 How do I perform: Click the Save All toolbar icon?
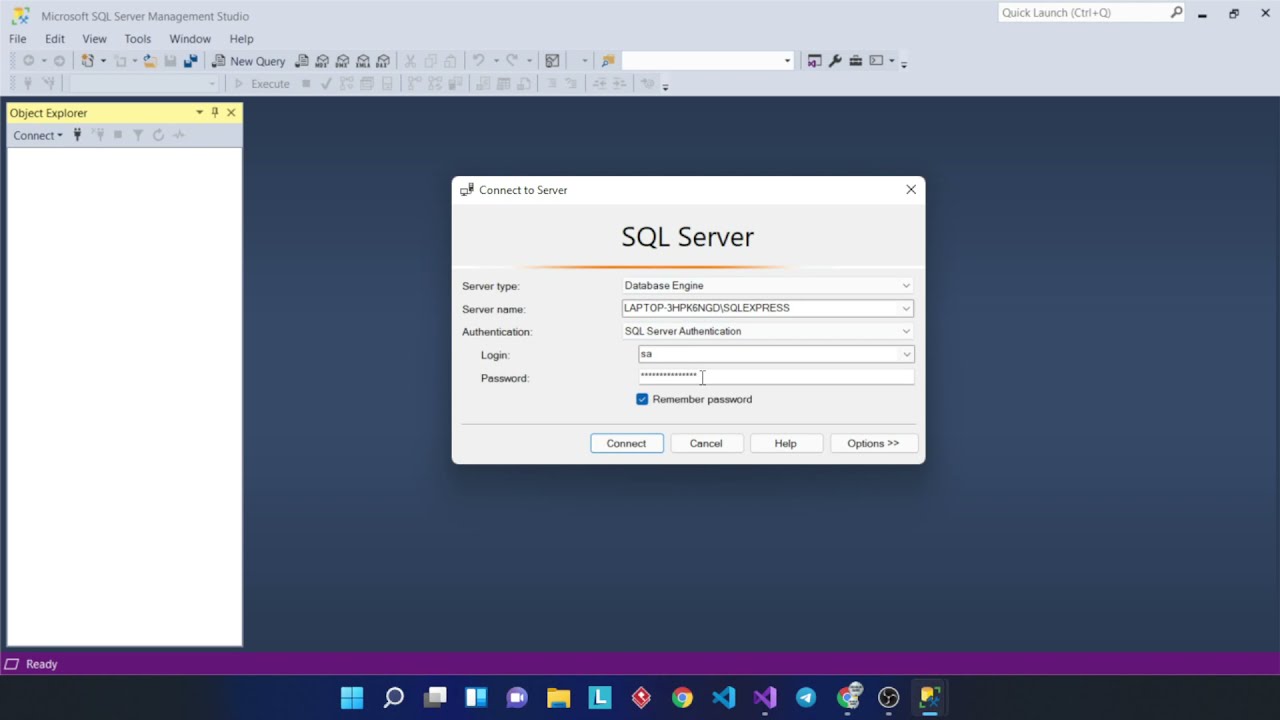pyautogui.click(x=190, y=61)
